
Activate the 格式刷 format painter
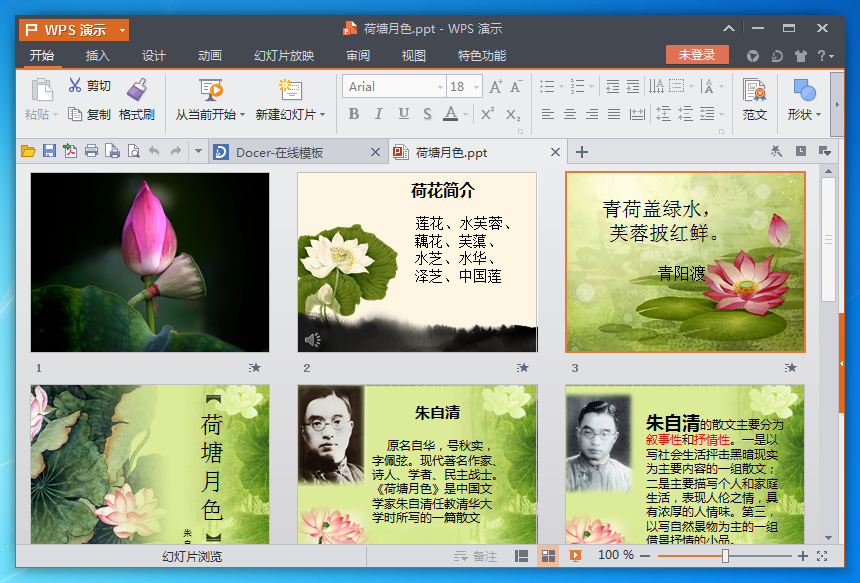pyautogui.click(x=137, y=99)
